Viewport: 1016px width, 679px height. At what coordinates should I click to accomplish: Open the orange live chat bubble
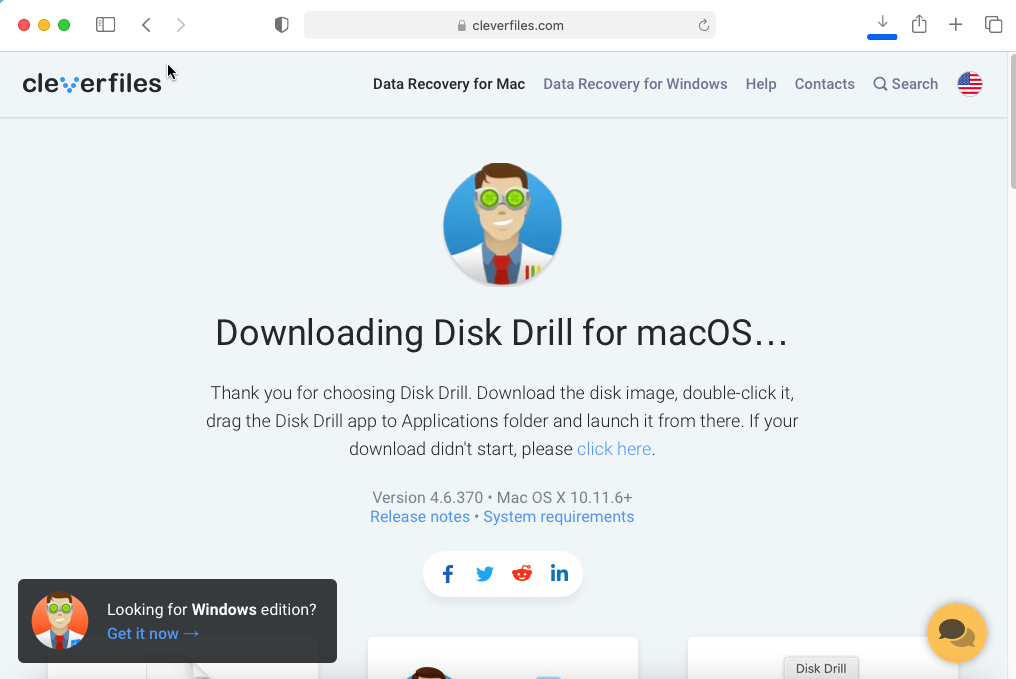tap(956, 632)
